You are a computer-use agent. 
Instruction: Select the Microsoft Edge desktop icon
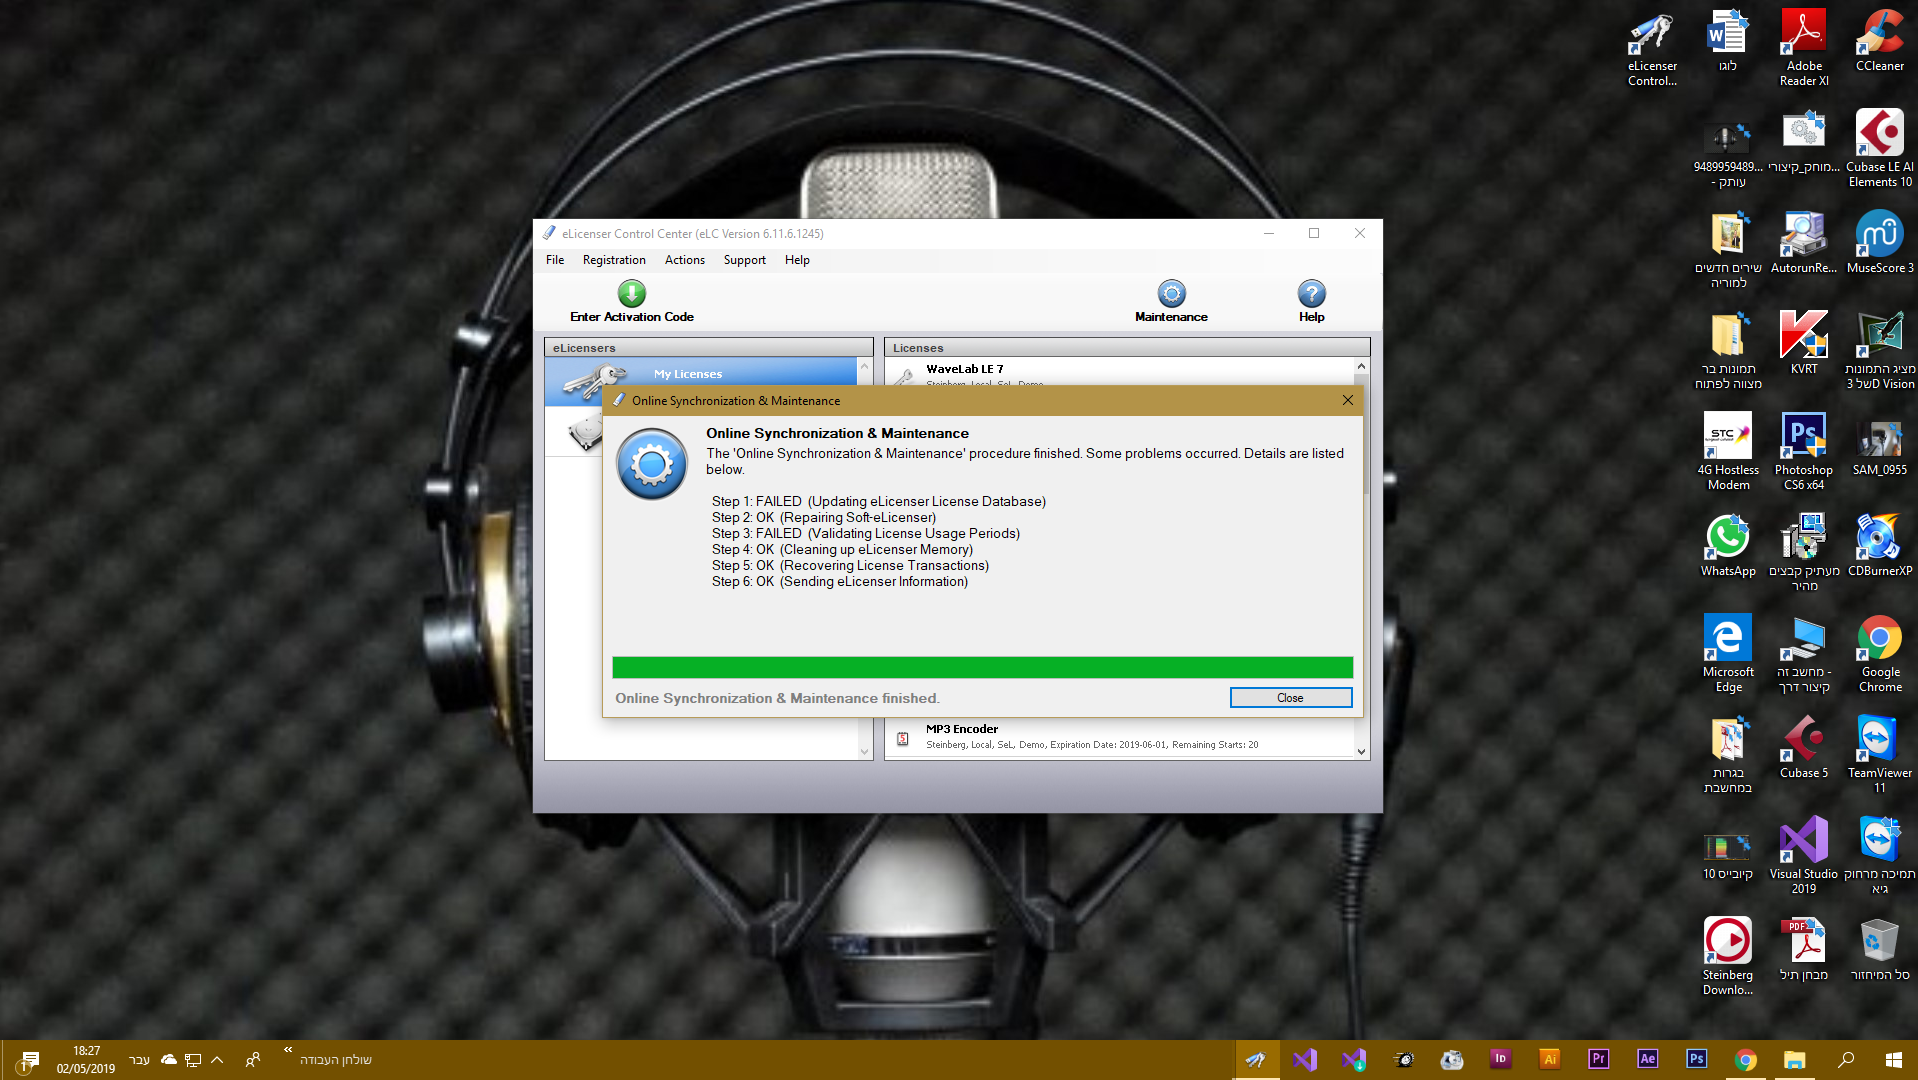(x=1728, y=654)
